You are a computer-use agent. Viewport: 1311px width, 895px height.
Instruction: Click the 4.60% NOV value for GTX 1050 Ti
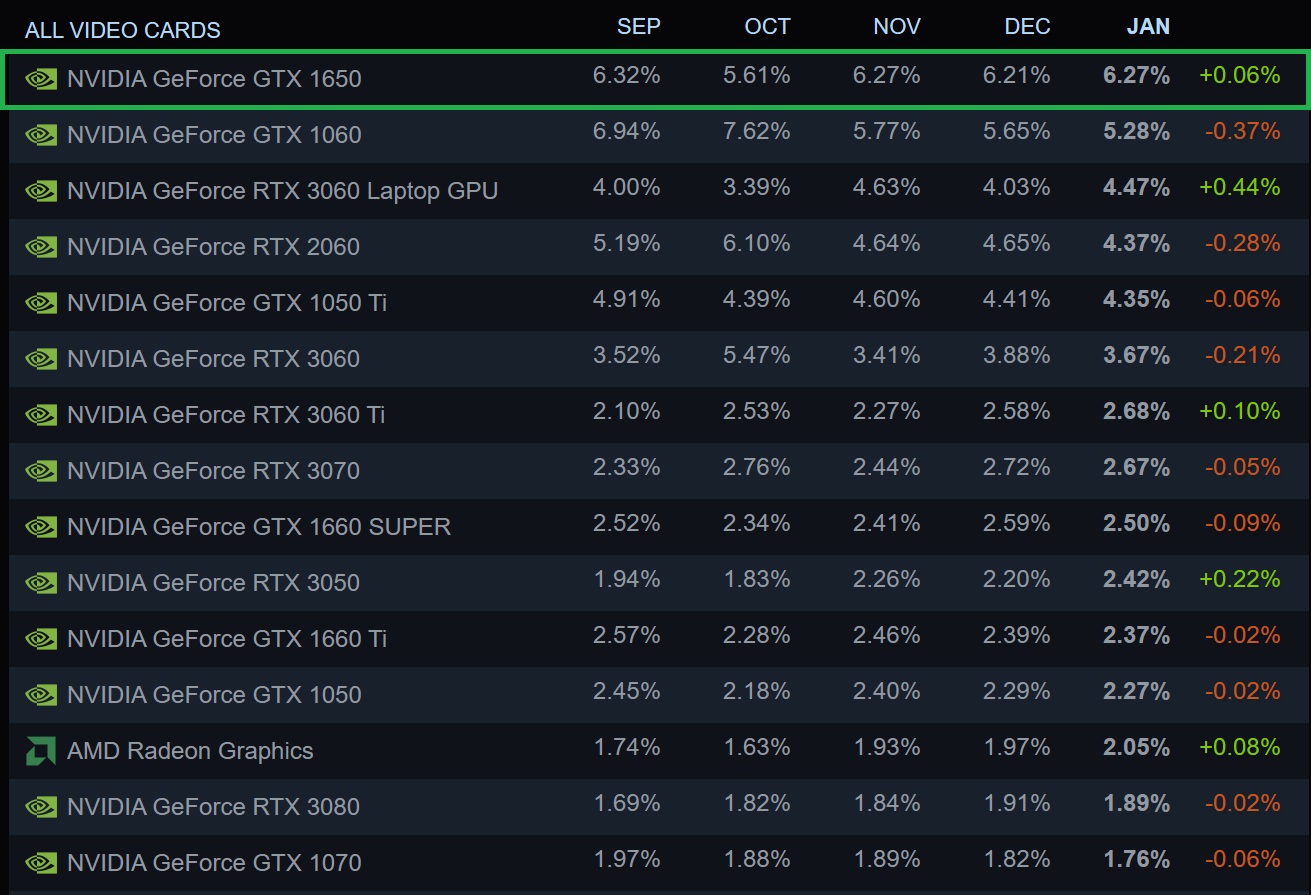click(887, 299)
